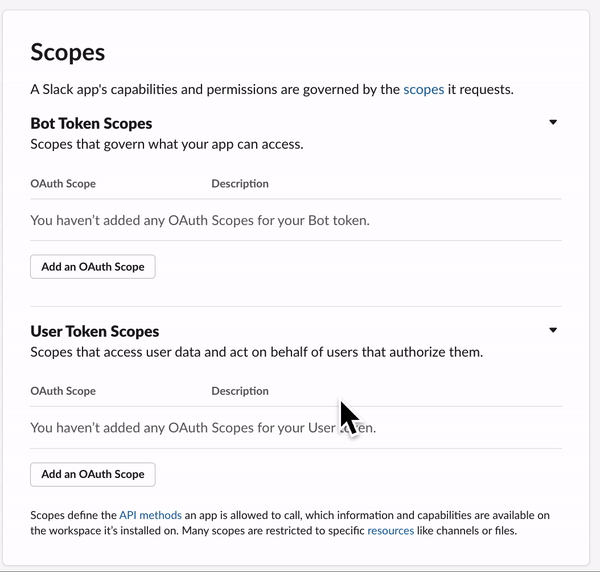This screenshot has height=572, width=600.
Task: Click the Description column header under Bot Token
Action: (x=240, y=184)
